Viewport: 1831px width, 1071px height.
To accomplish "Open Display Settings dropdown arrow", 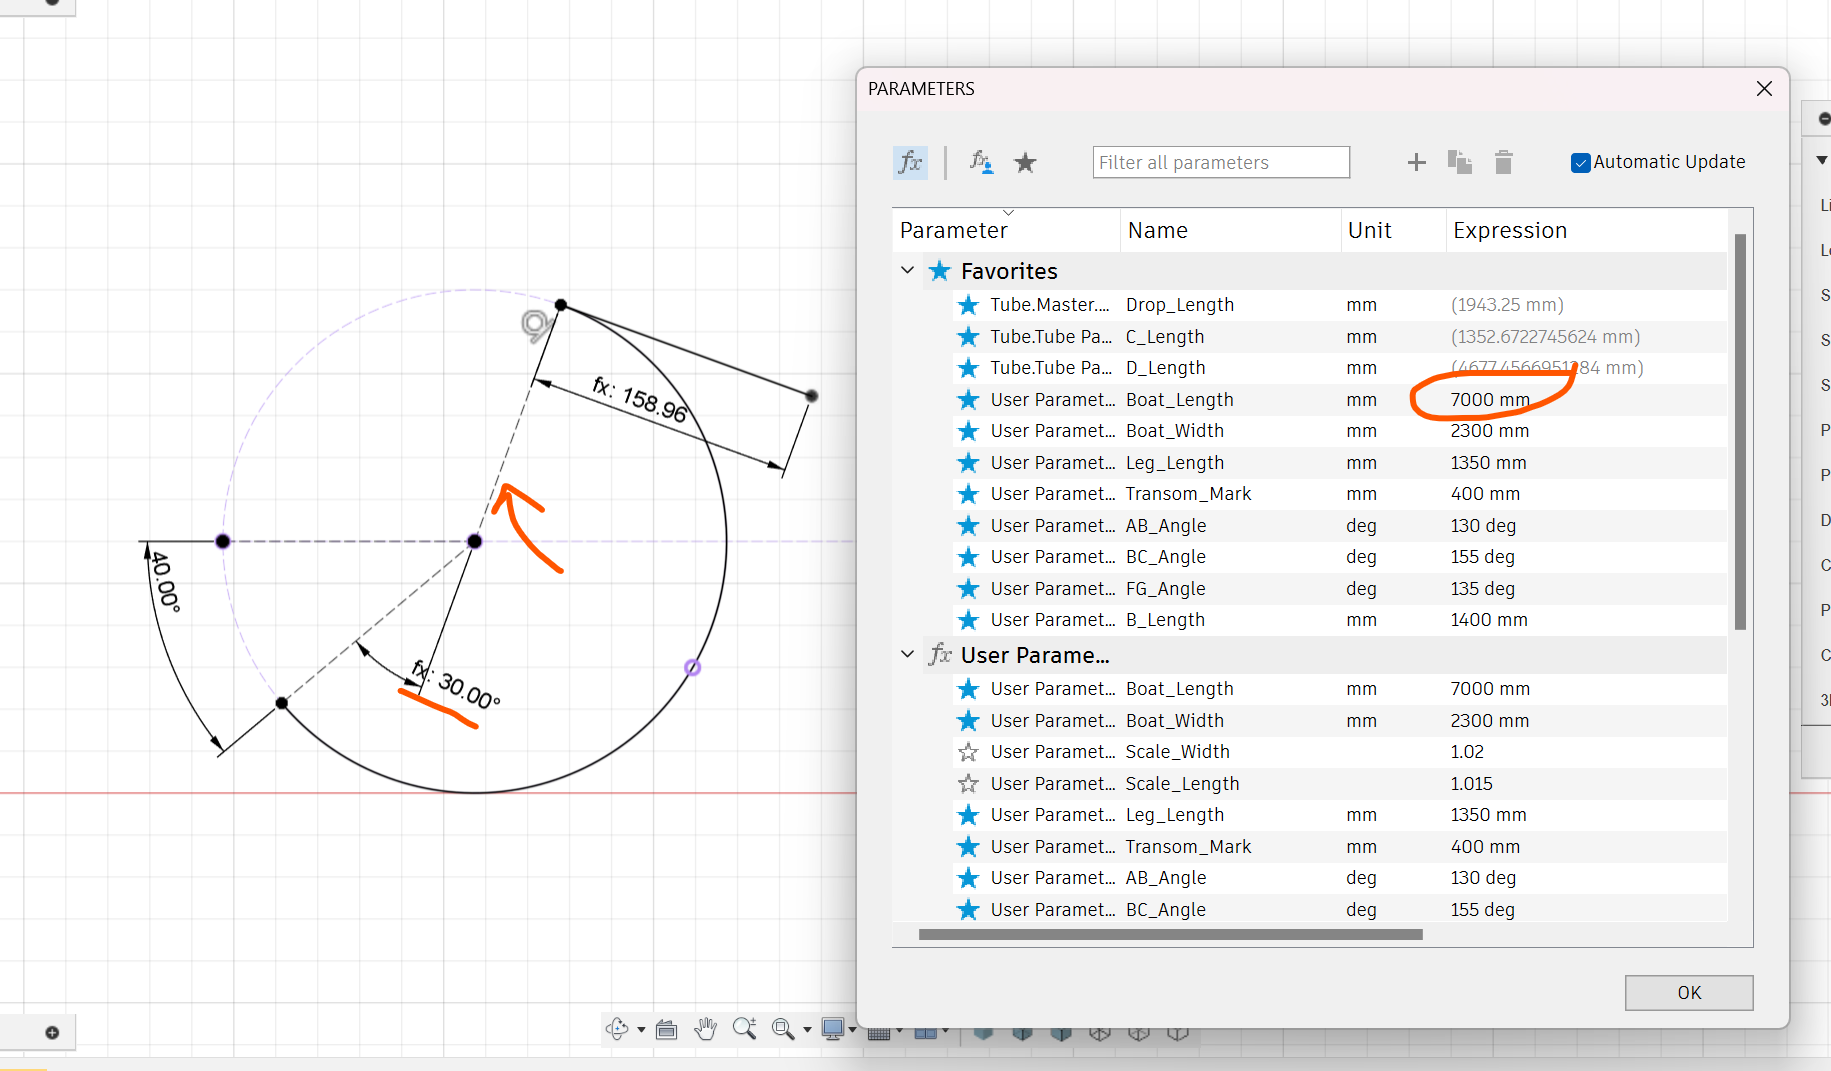I will click(852, 1029).
